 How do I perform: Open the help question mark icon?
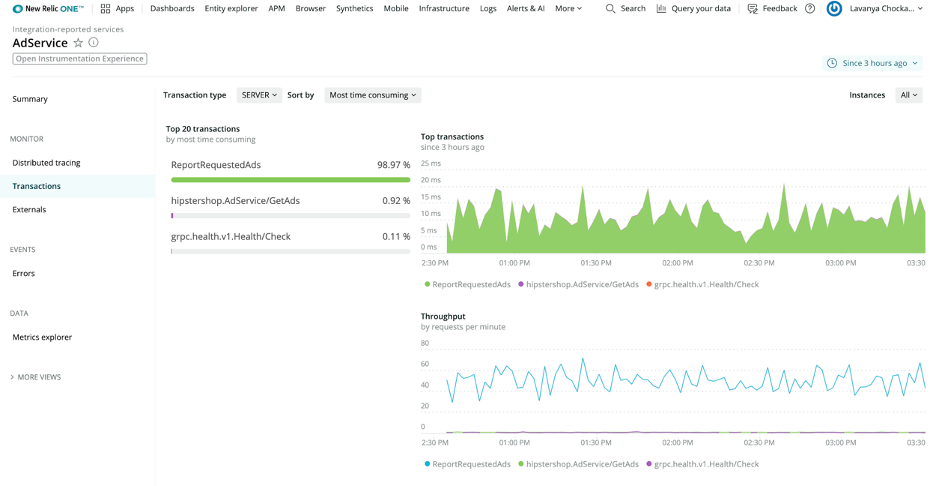click(810, 8)
